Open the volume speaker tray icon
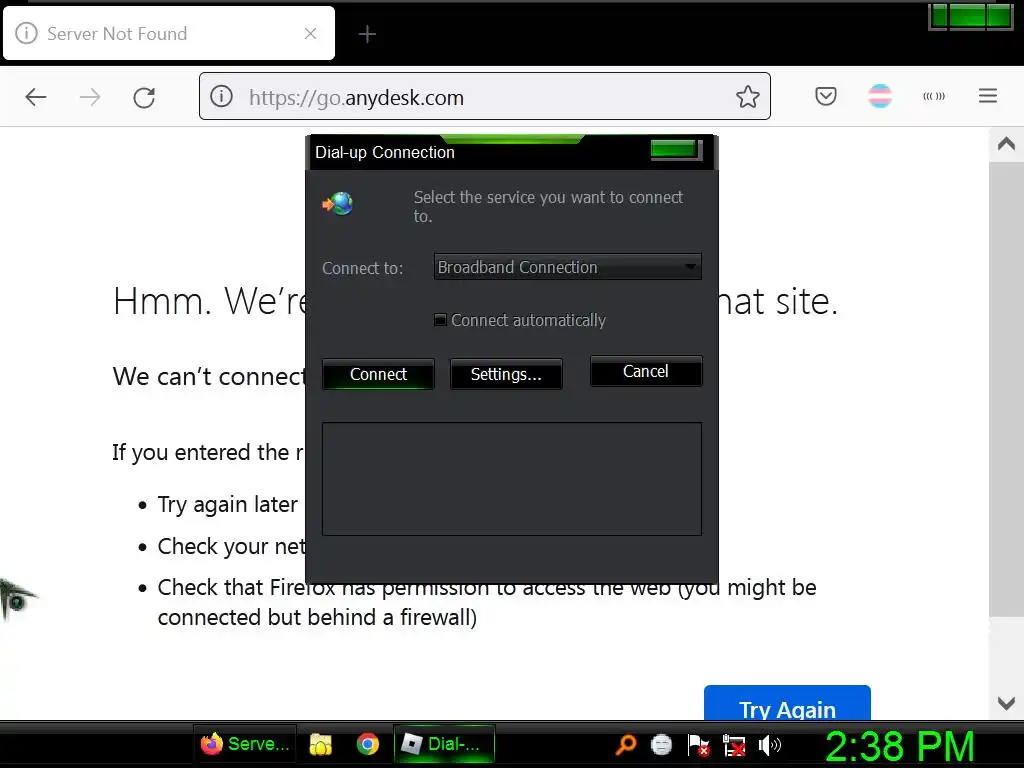1024x768 pixels. (x=769, y=744)
